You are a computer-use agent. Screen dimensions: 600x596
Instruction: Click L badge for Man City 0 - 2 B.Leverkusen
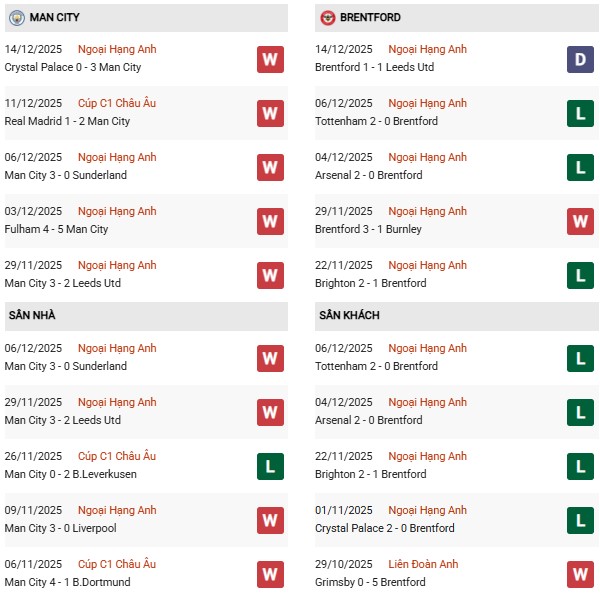[x=270, y=466]
